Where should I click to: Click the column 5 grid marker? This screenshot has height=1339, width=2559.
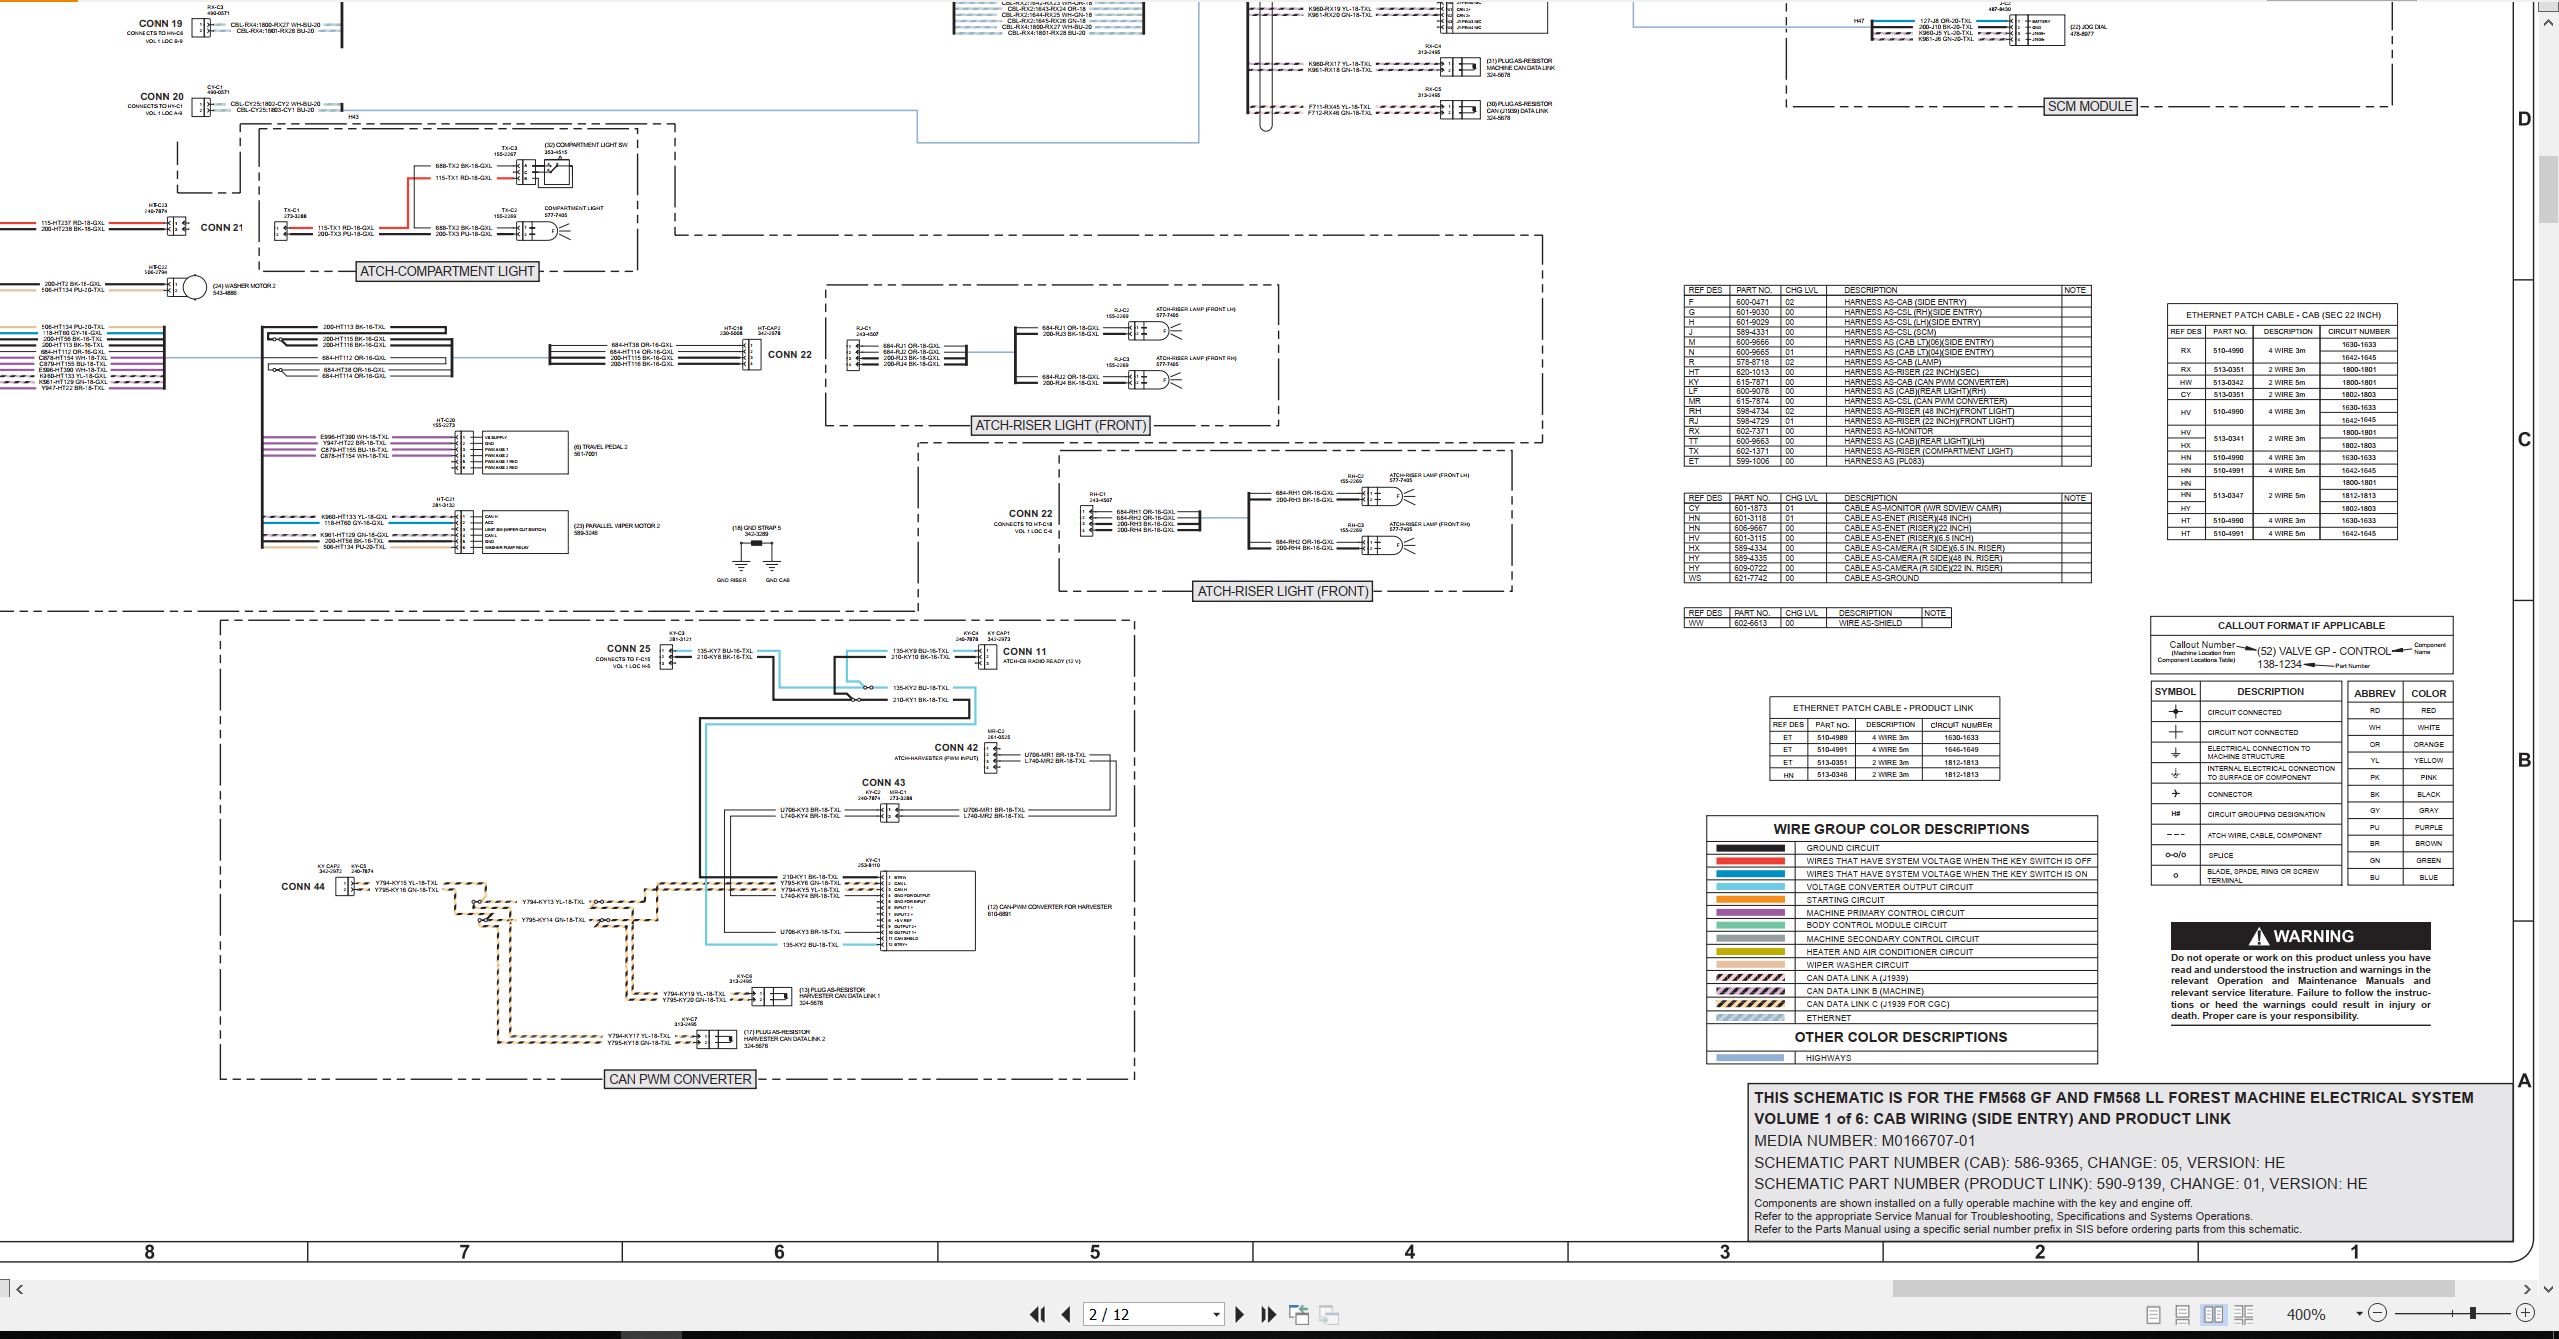1095,1252
